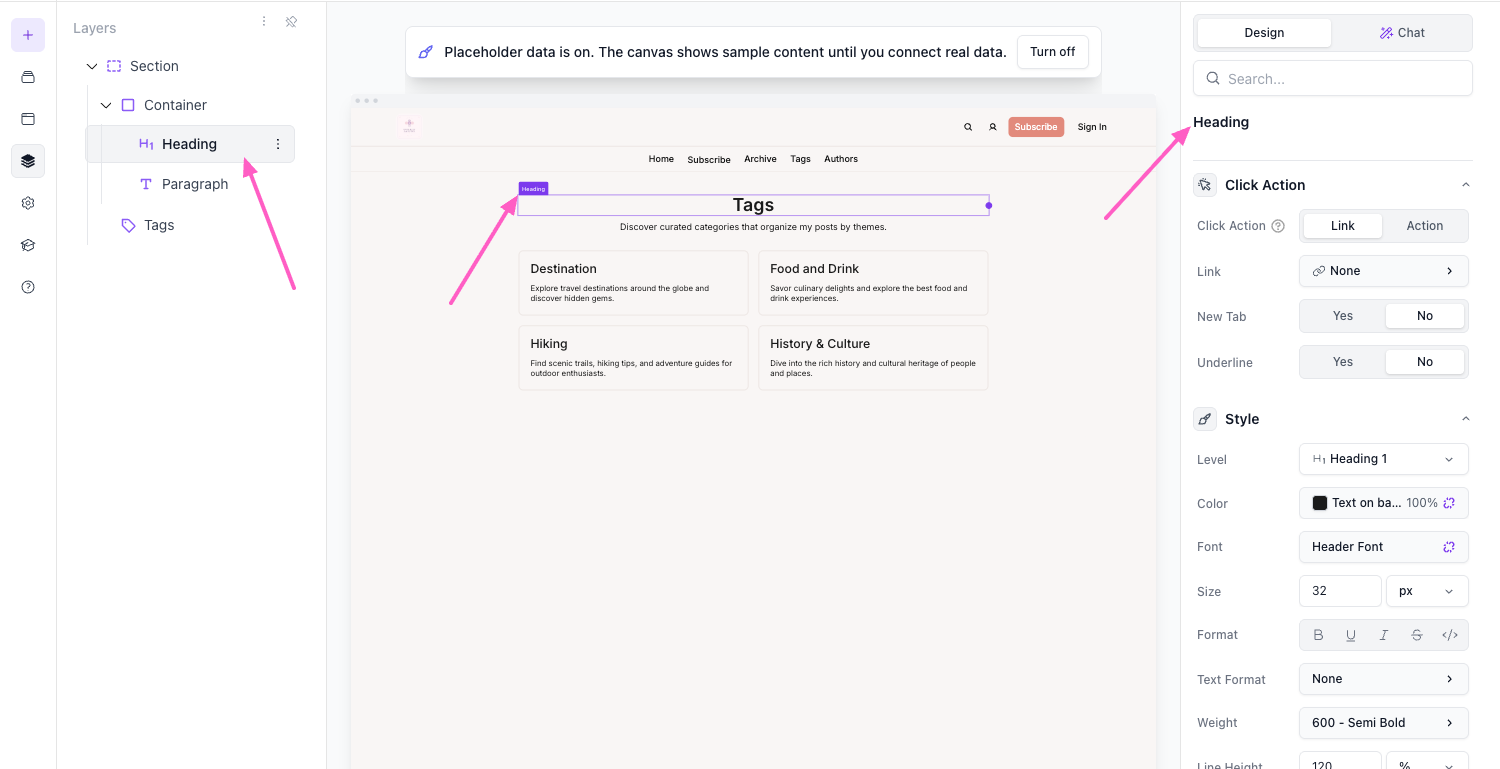The width and height of the screenshot is (1500, 769).
Task: Switch Click Action to Action option
Action: pos(1425,226)
